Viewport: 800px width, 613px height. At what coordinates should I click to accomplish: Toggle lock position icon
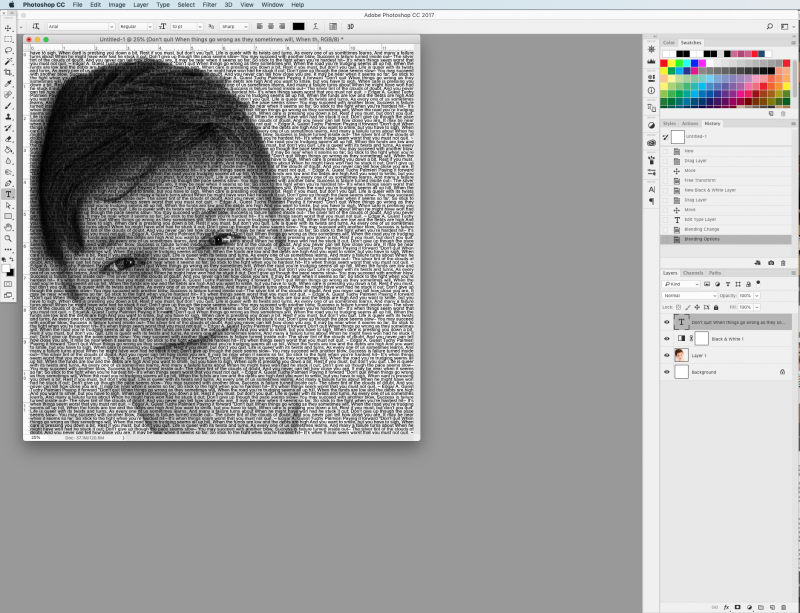click(697, 307)
